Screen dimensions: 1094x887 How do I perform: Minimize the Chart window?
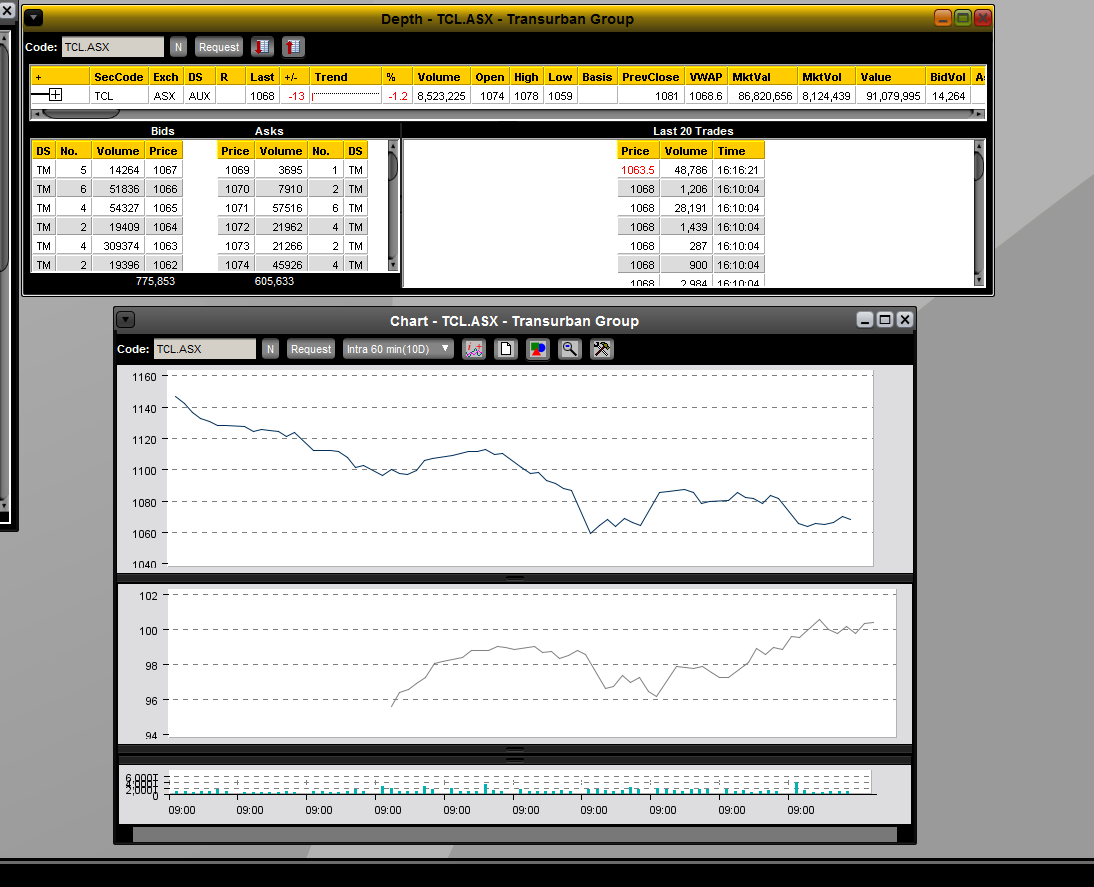[x=865, y=320]
